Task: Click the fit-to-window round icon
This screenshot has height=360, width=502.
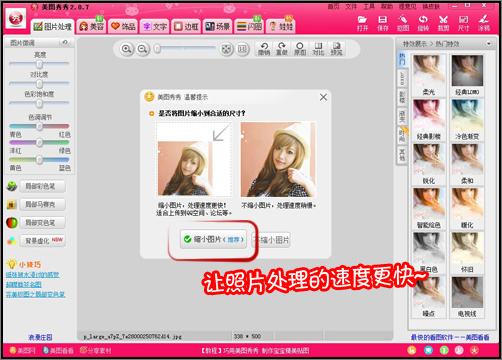Action: [226, 49]
